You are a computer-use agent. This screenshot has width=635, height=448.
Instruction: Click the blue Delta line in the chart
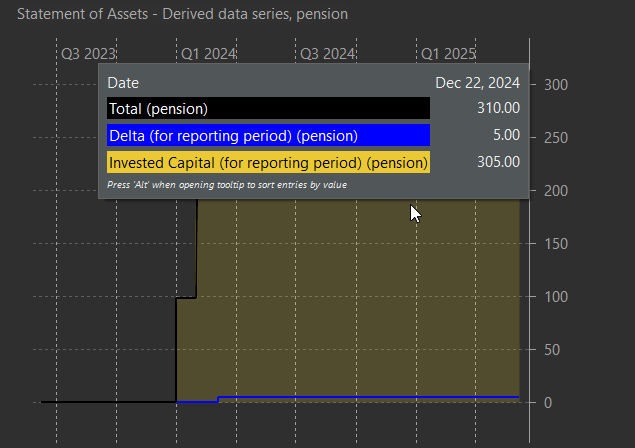point(364,397)
